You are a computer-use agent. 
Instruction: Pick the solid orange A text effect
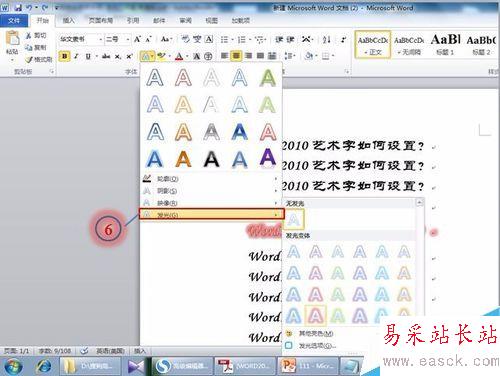183,159
